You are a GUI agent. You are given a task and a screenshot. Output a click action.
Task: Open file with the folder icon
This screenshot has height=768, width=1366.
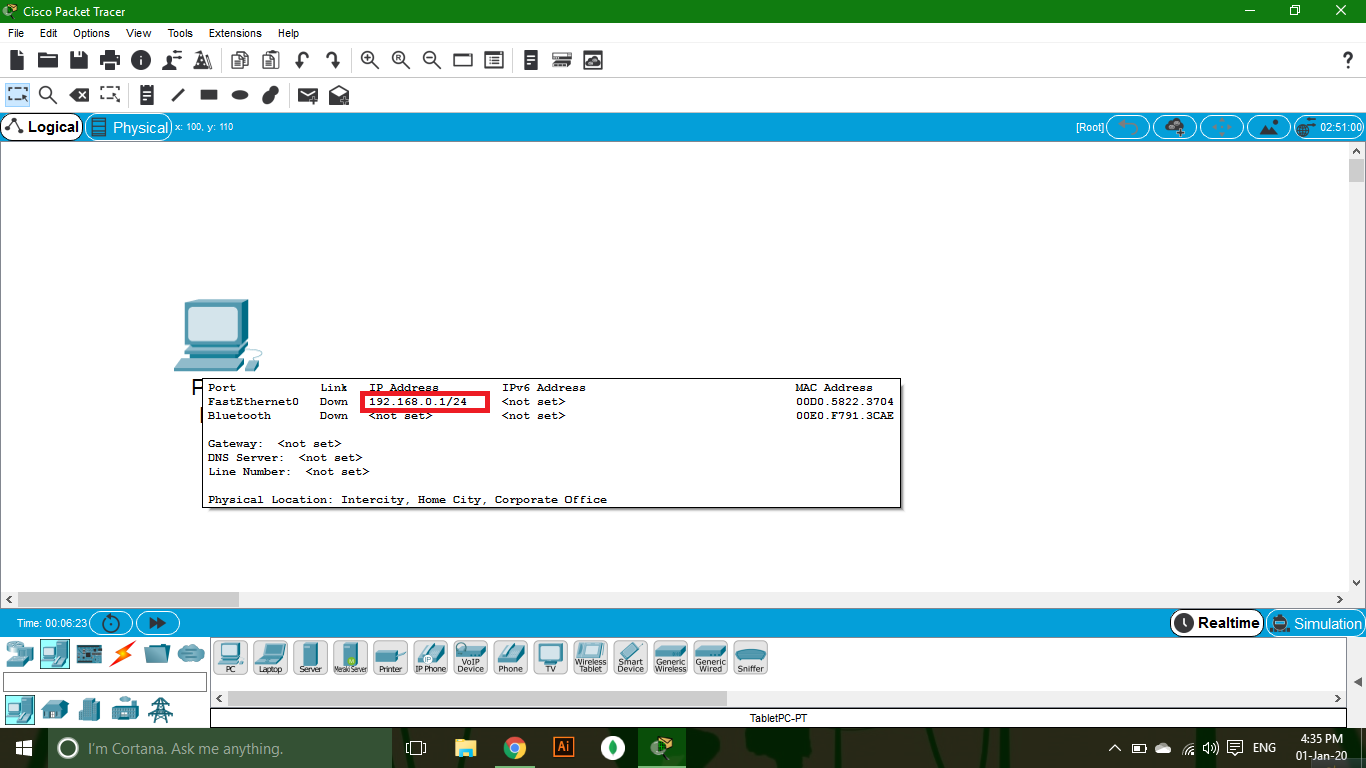point(48,60)
